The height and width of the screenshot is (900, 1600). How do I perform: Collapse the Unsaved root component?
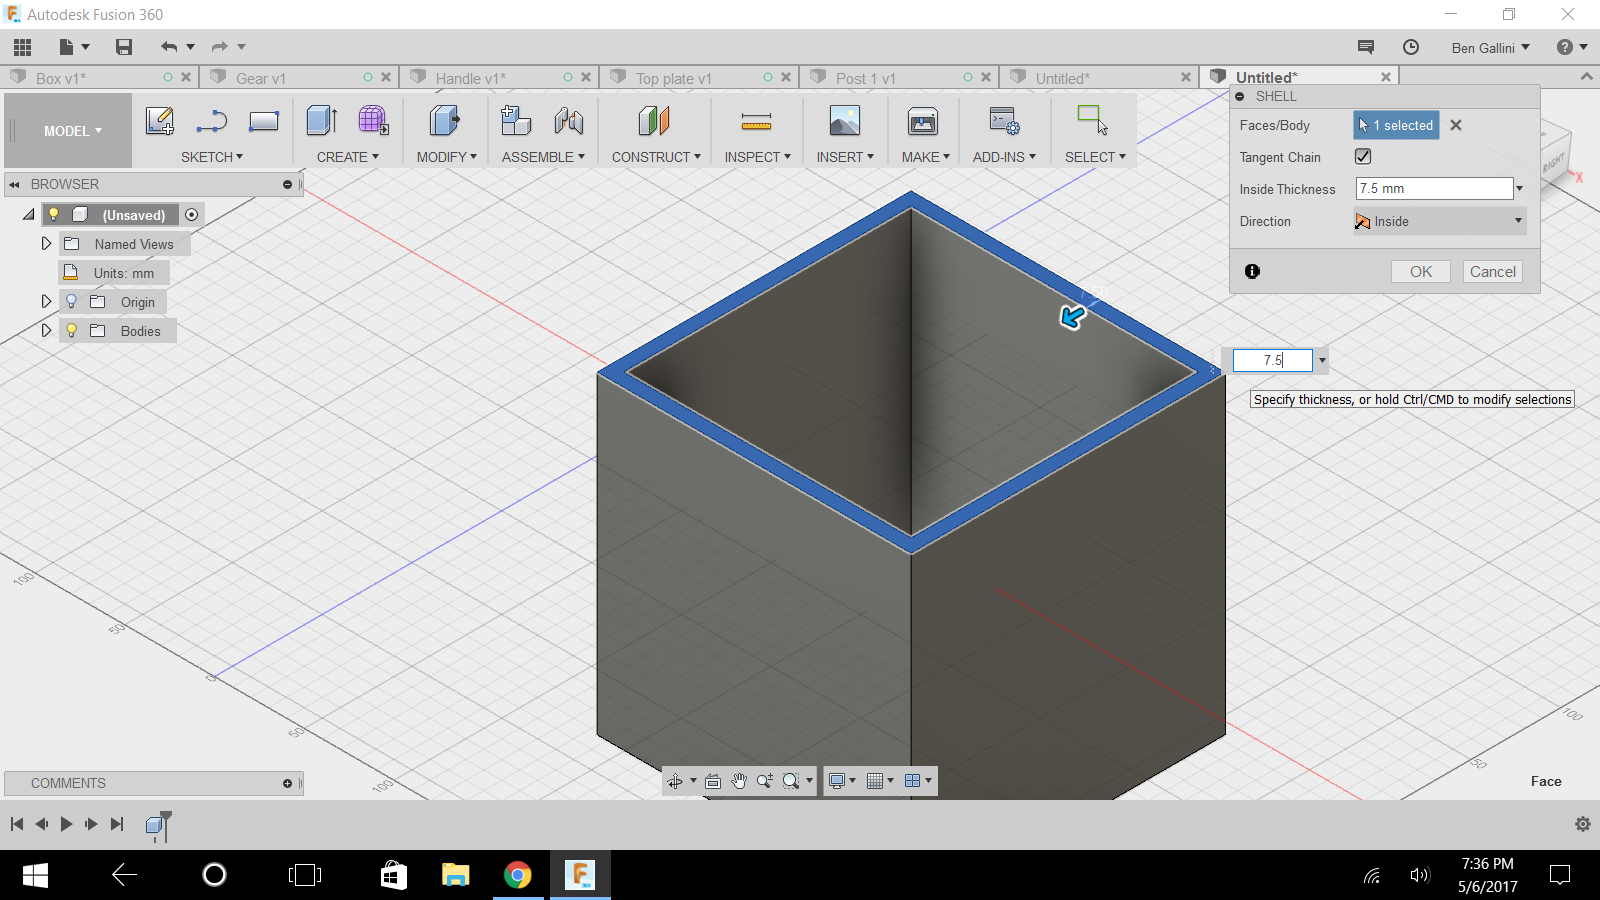point(29,214)
